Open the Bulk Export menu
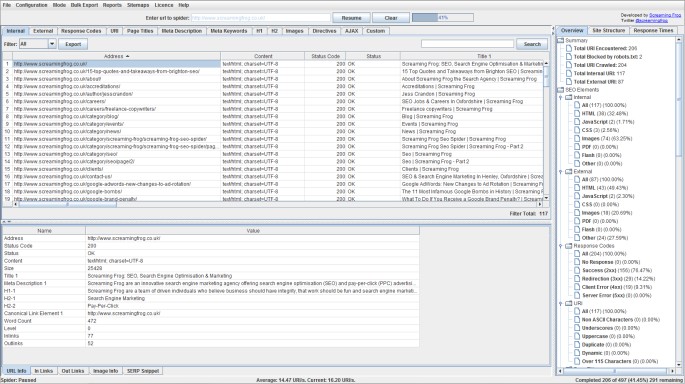 click(x=84, y=5)
